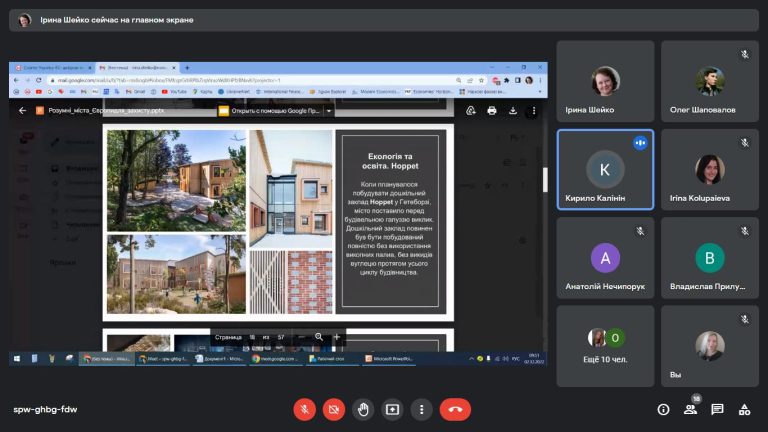The height and width of the screenshot is (432, 768).
Task: Raise your hand in the meeting
Action: [x=363, y=409]
